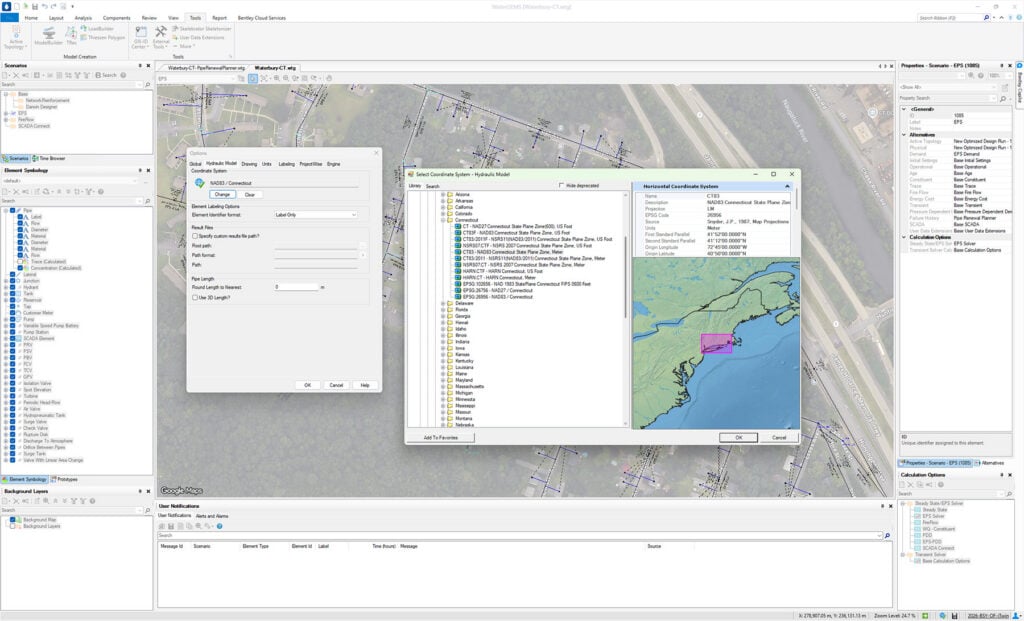Click the Thiessen Polygon ribbon tool
Viewport: 1024px width, 621px height.
(x=103, y=38)
